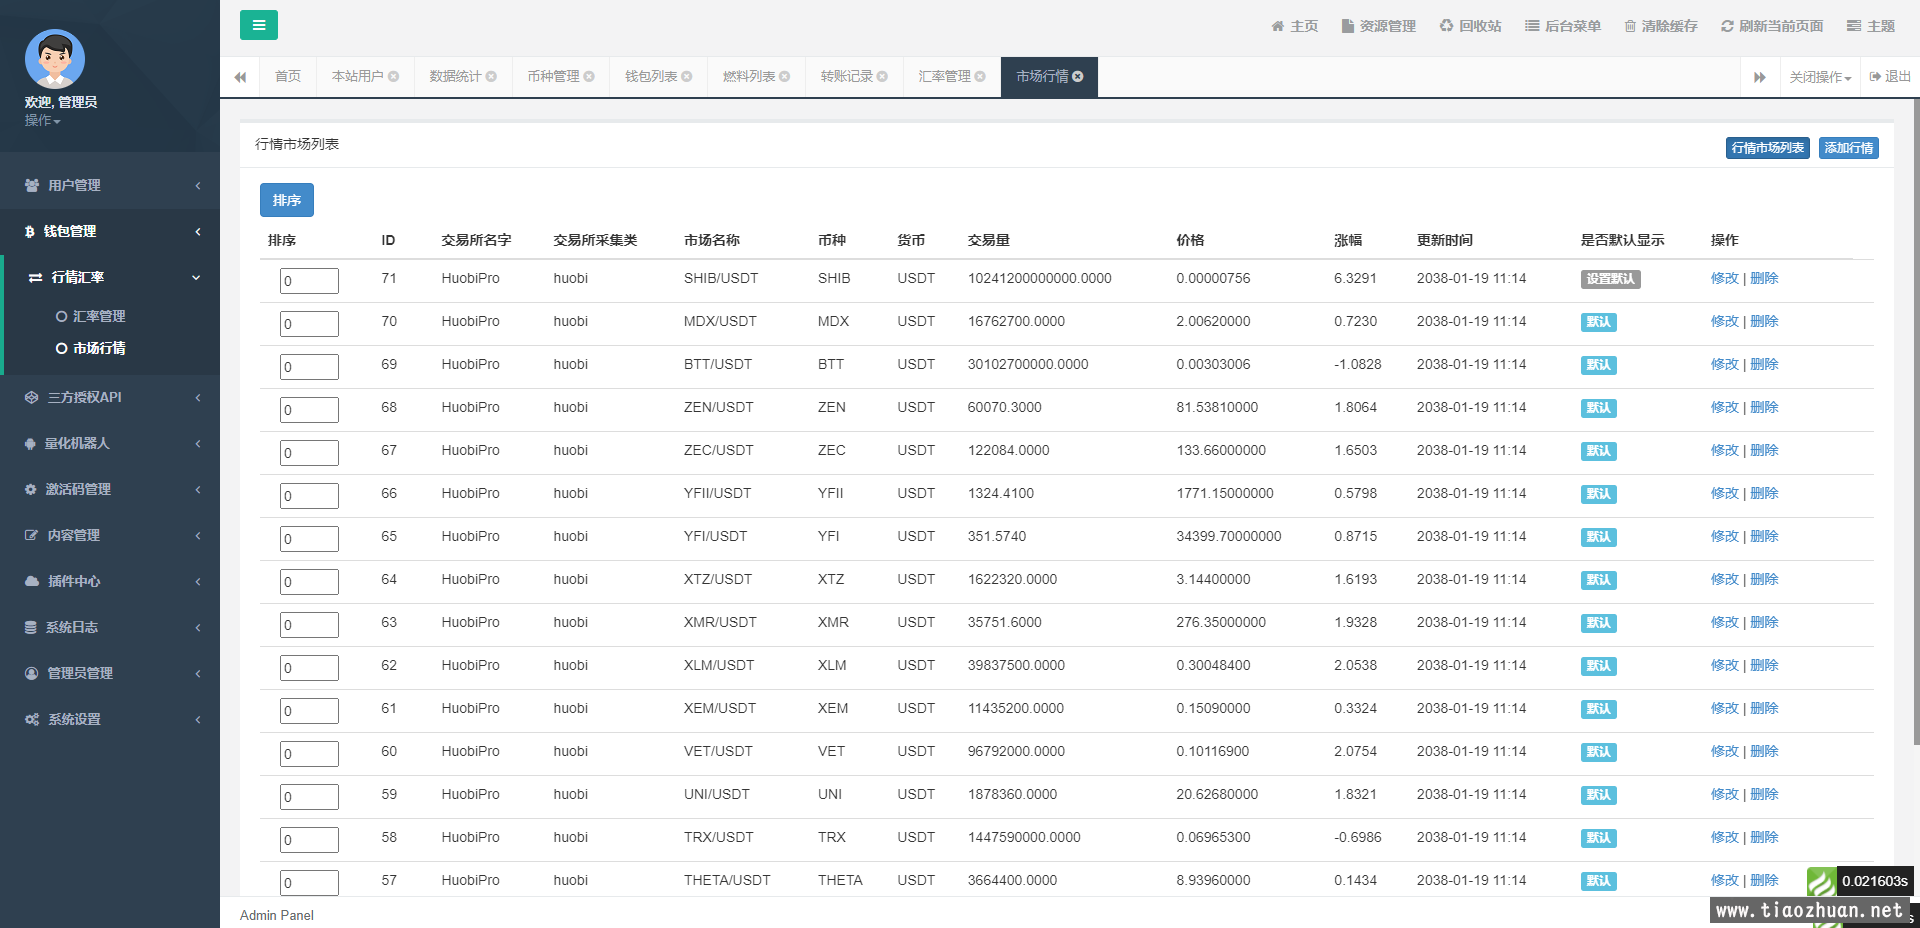Click 行情市场列表 button
Image resolution: width=1920 pixels, height=928 pixels.
click(1768, 148)
